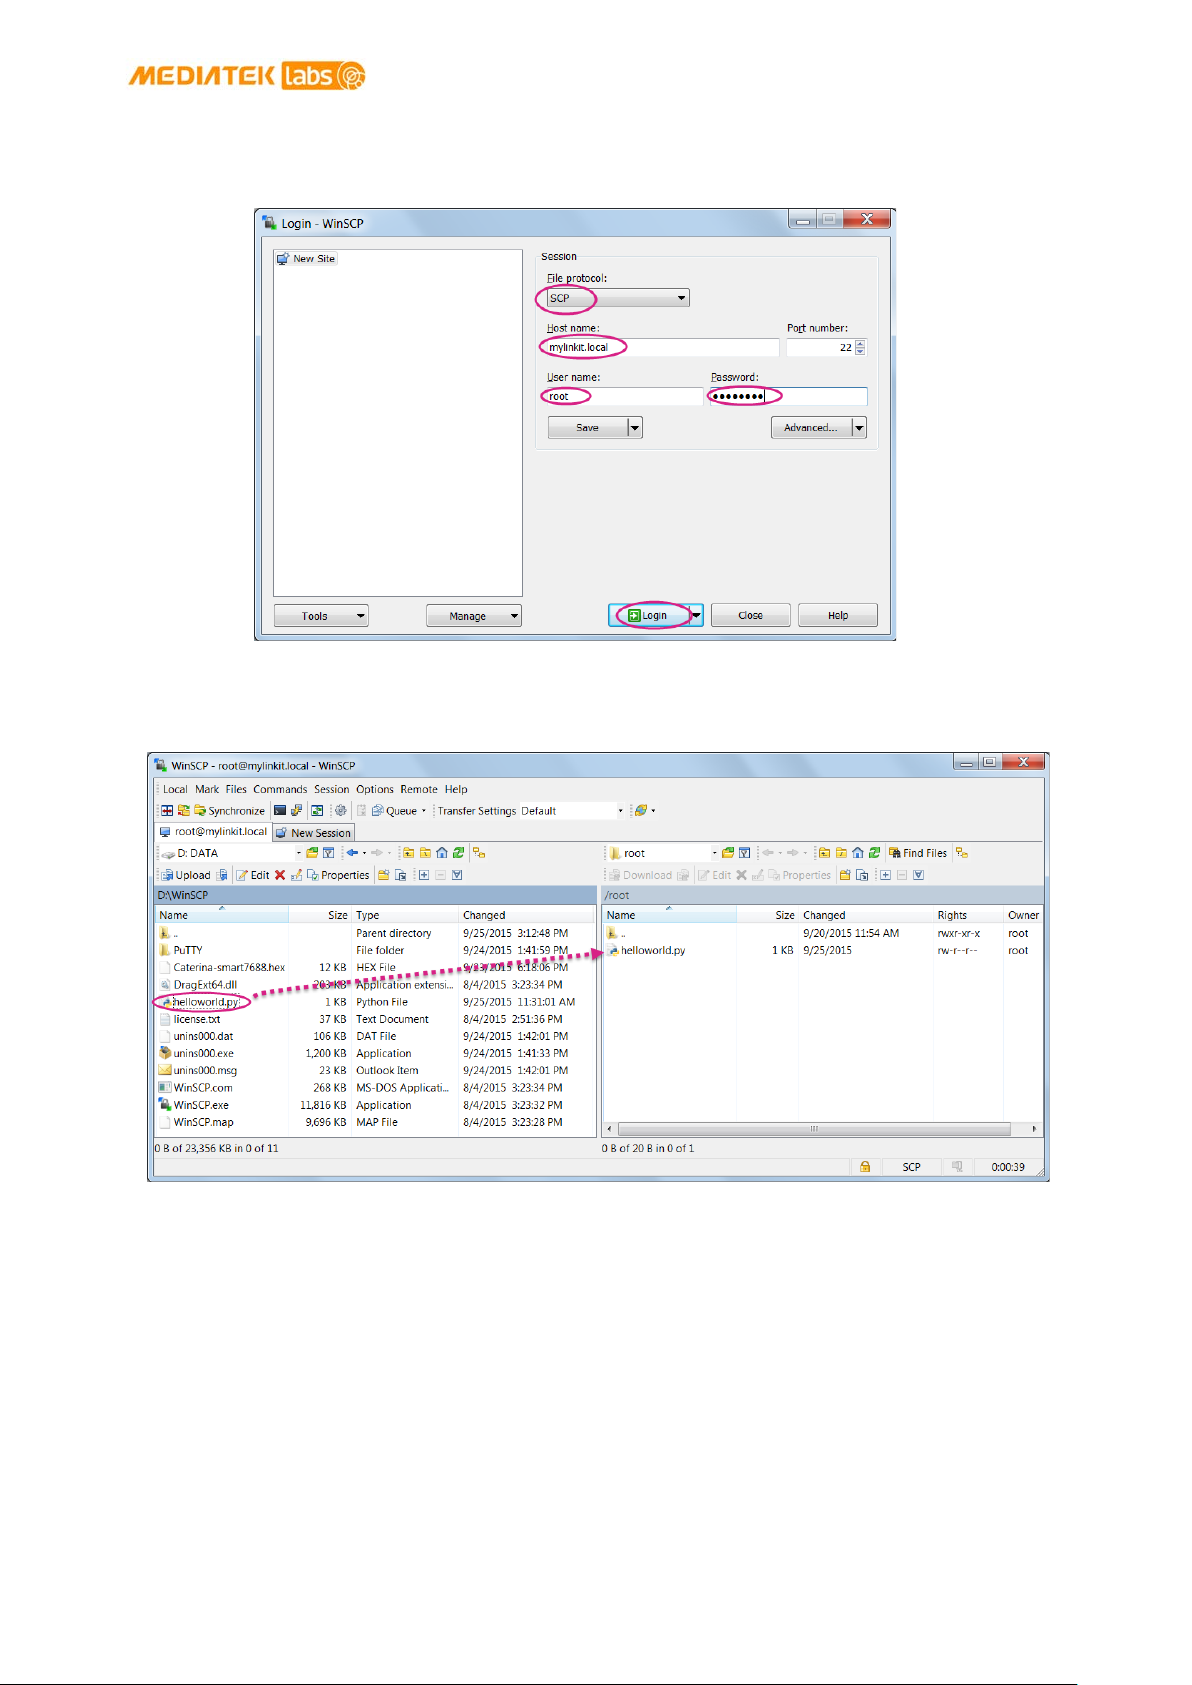Click the Synchronize toolbar button

(229, 811)
